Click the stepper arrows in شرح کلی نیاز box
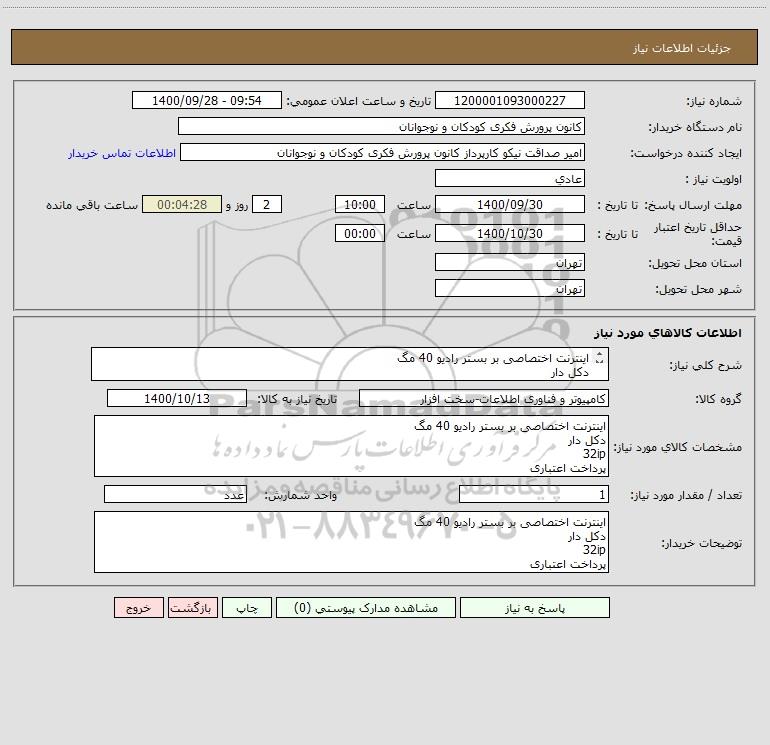770x745 pixels. 599,359
